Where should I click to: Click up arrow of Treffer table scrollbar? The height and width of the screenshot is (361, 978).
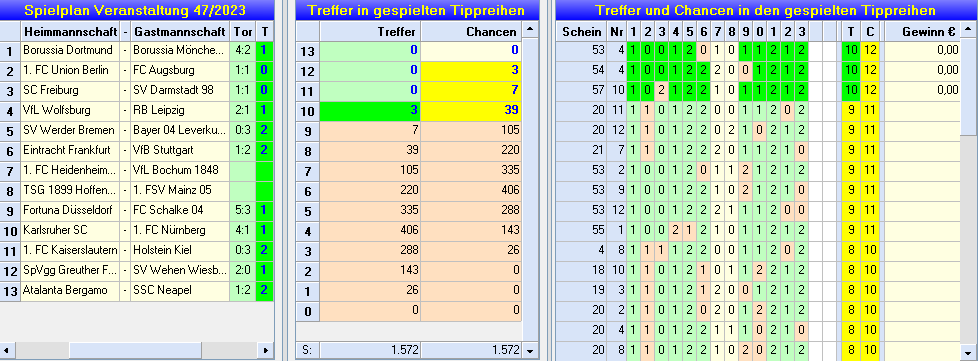point(530,29)
